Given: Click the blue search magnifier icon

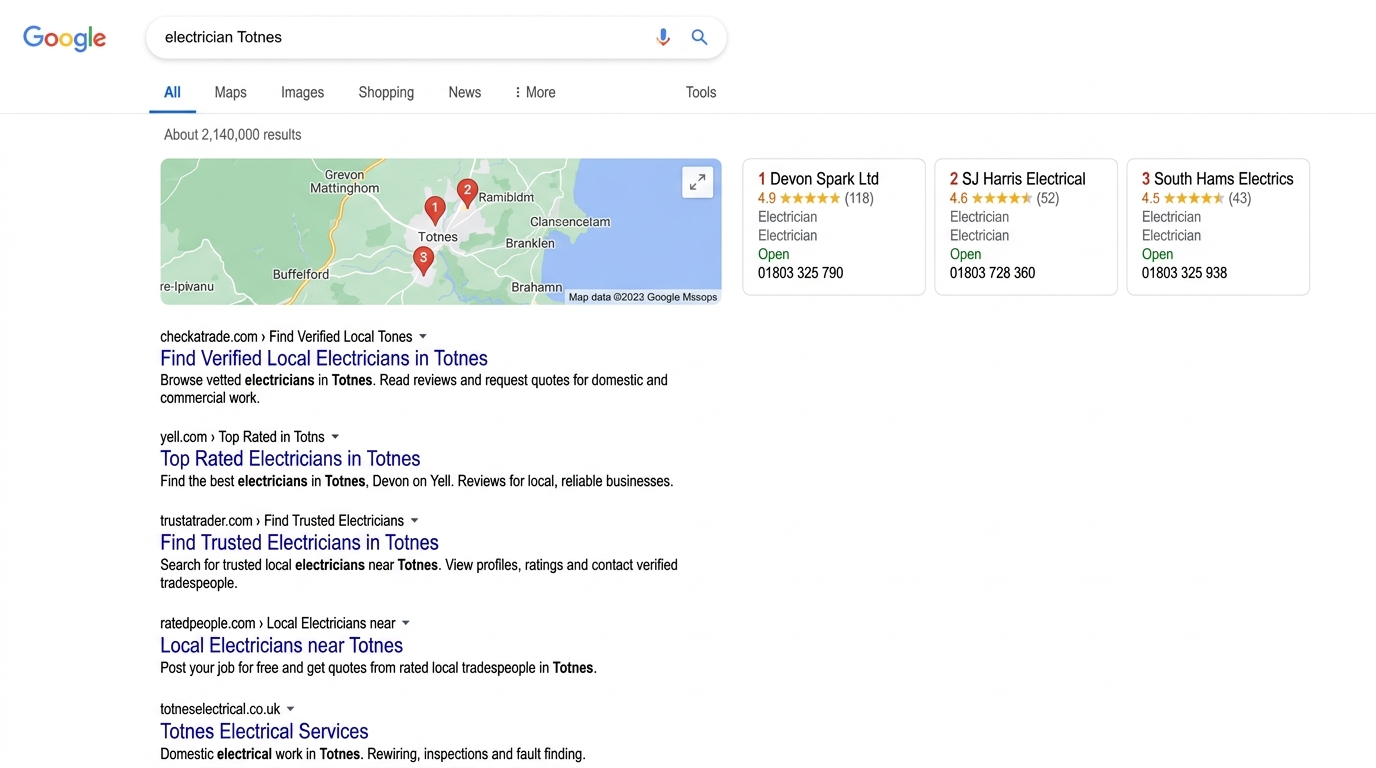Looking at the screenshot, I should coord(700,37).
